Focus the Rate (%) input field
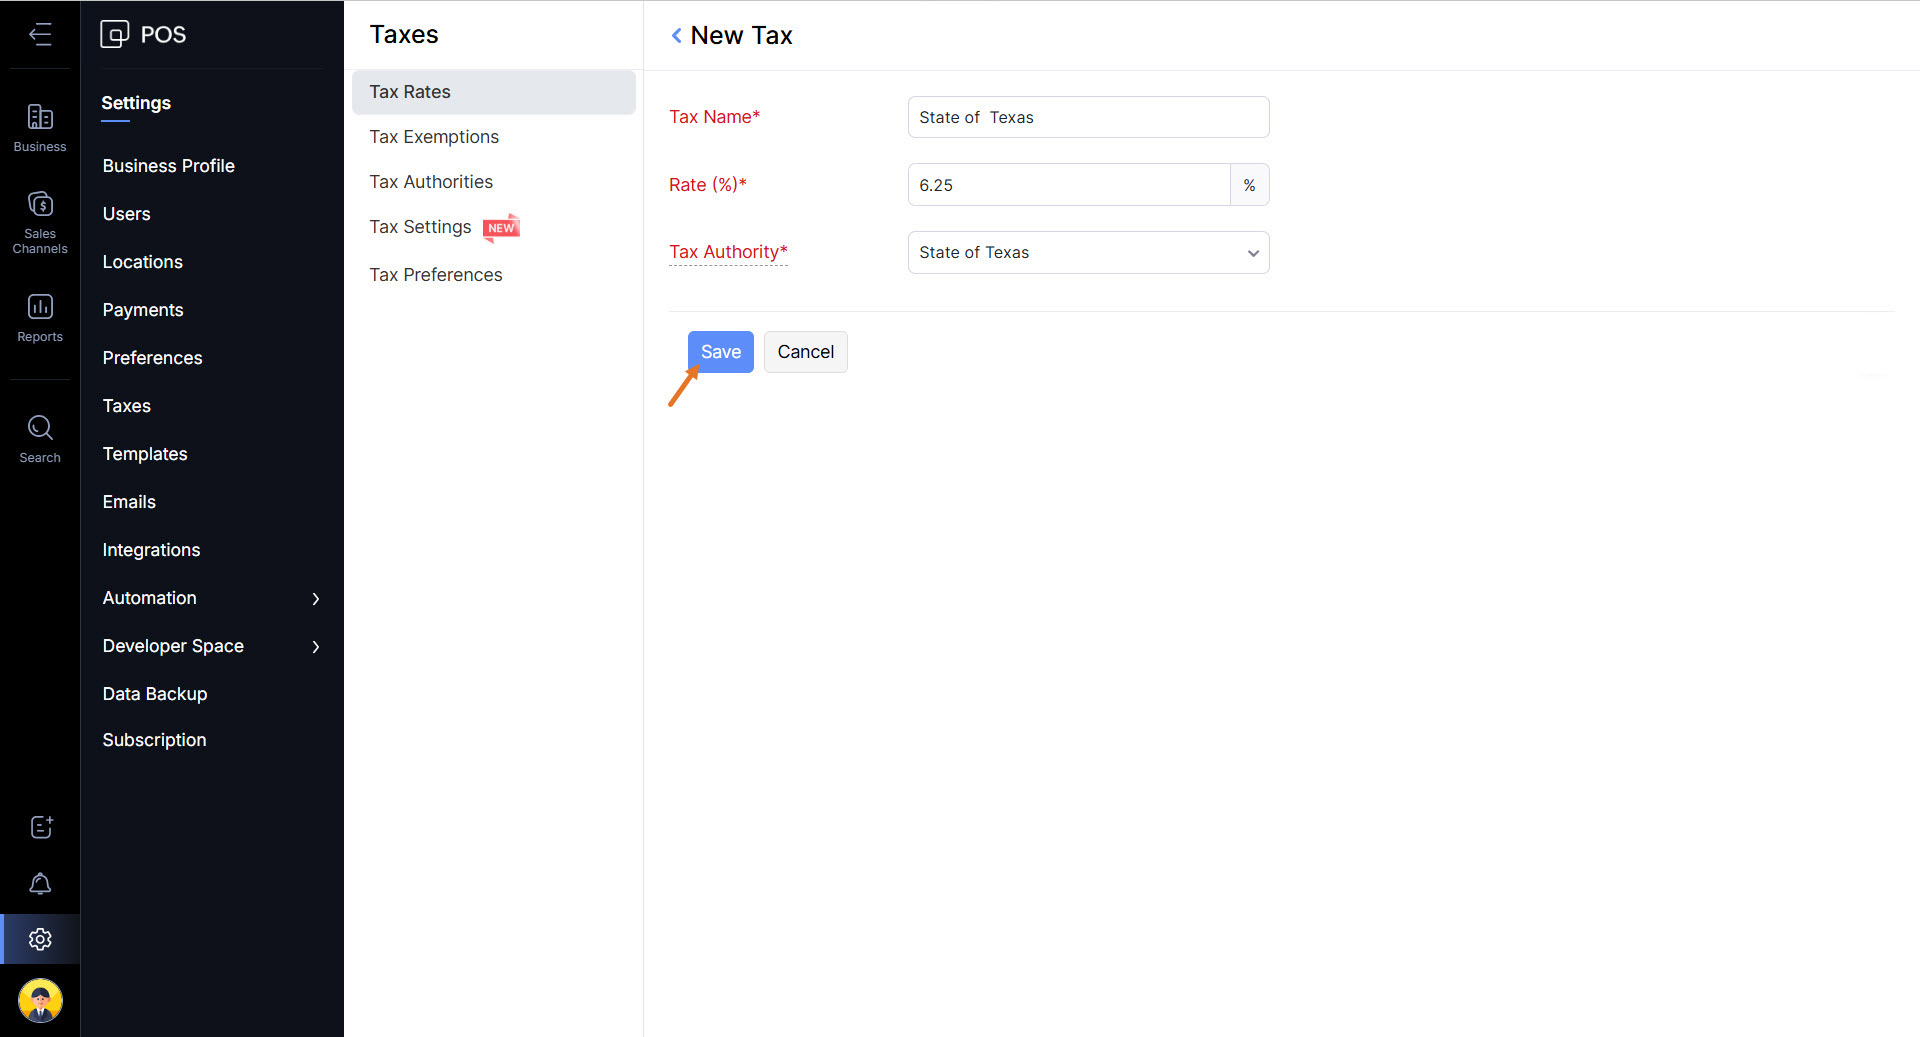Viewport: 1920px width, 1037px height. coord(1068,185)
